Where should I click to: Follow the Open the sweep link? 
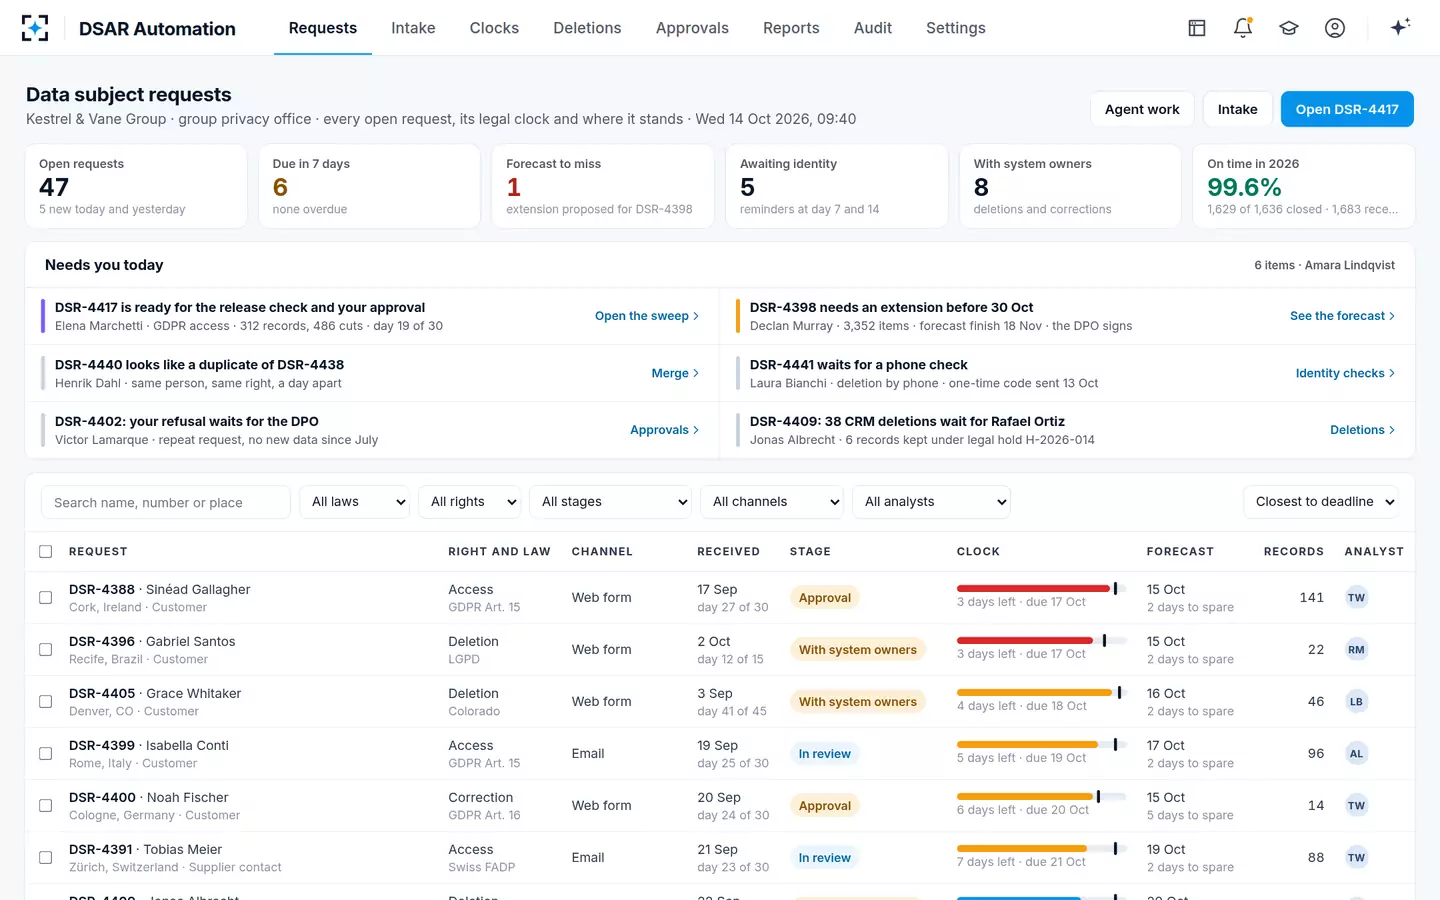pyautogui.click(x=647, y=316)
